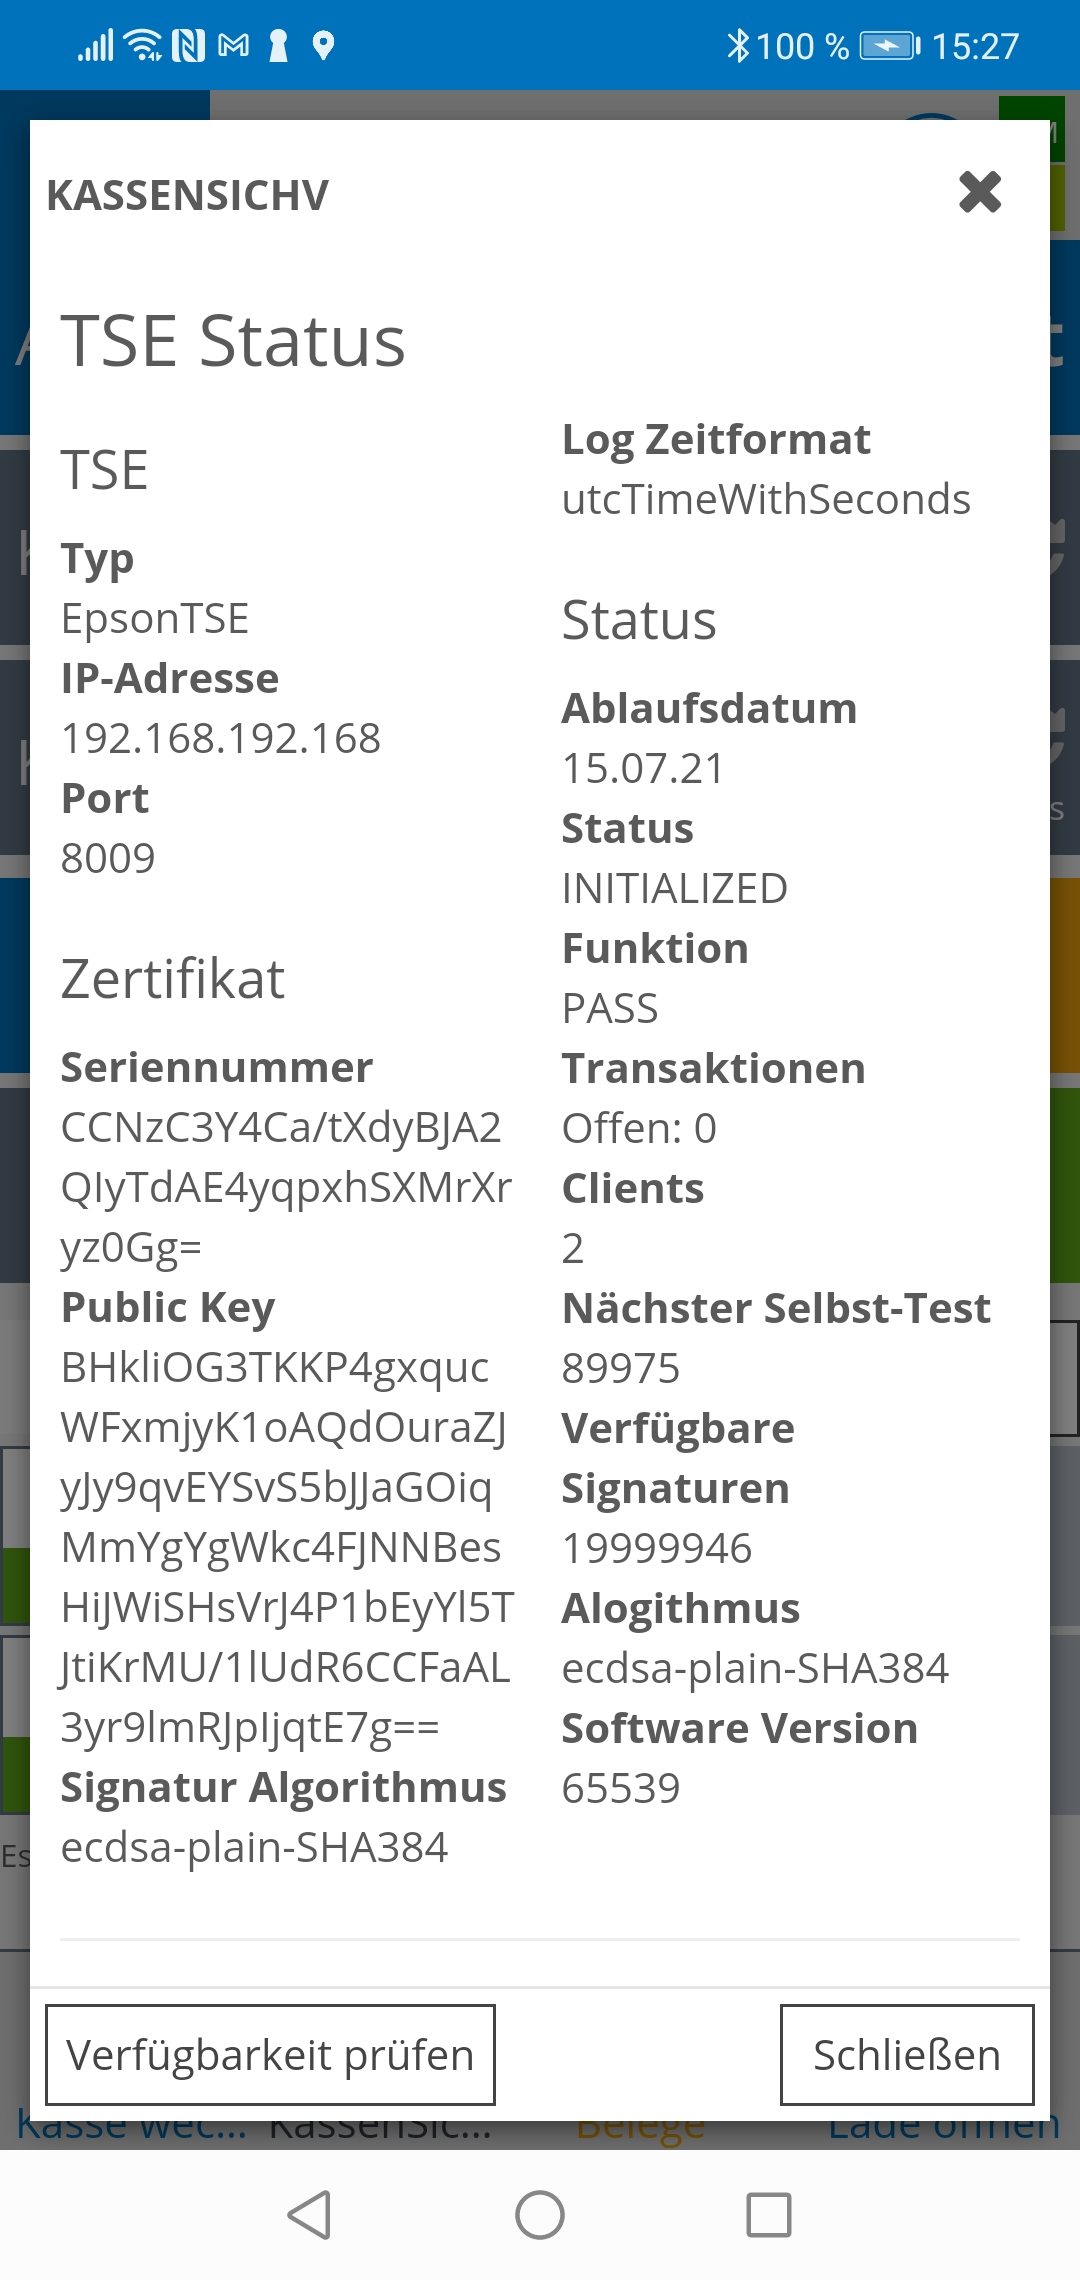Image resolution: width=1080 pixels, height=2280 pixels.
Task: Tap the Ablaufsdatum value 15.07.21
Action: point(643,768)
